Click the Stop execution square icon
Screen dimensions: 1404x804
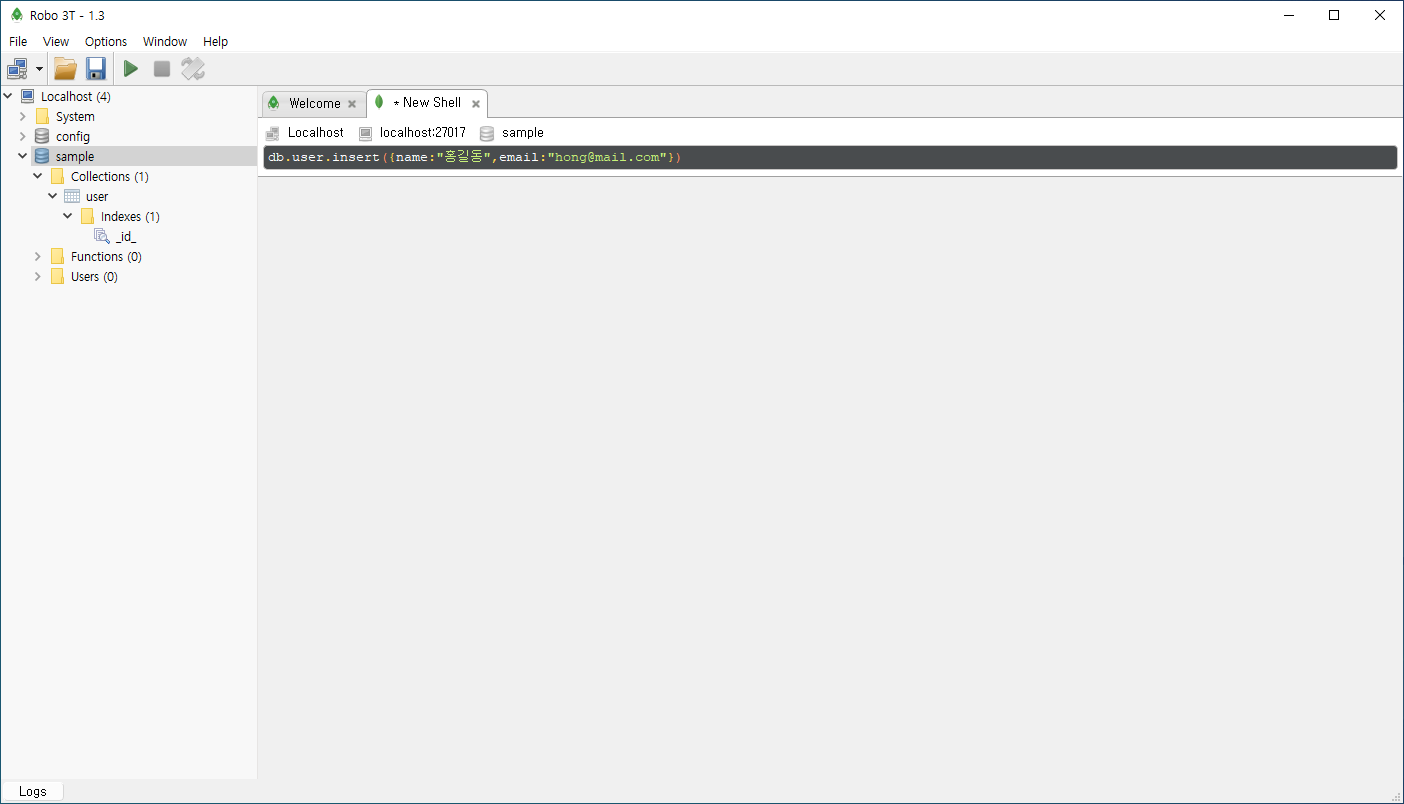tap(162, 69)
